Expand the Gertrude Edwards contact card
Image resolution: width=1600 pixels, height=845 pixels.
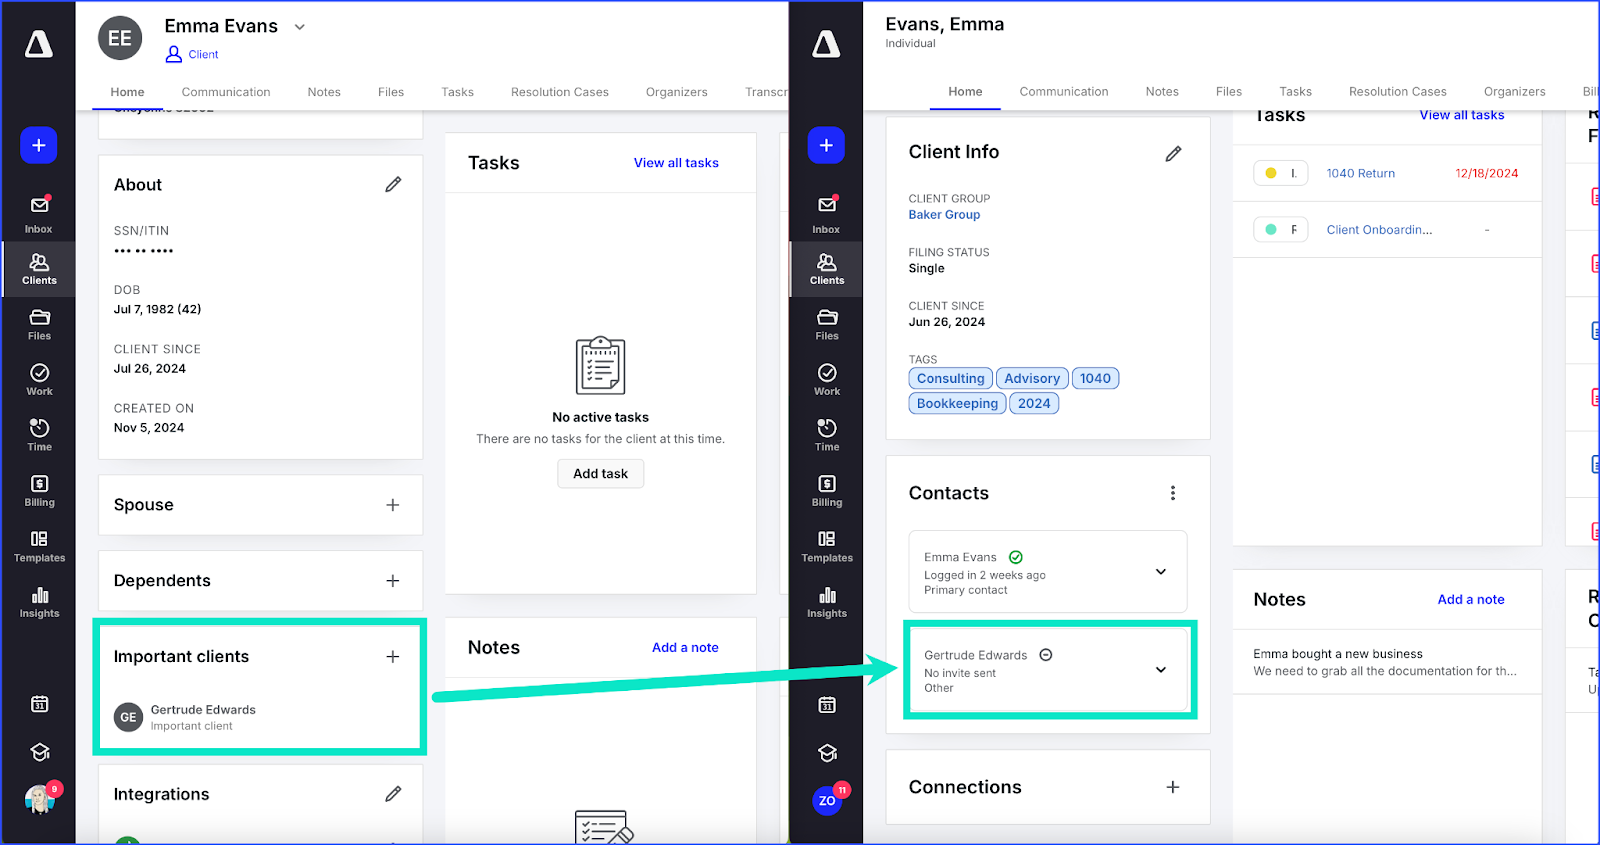1160,670
